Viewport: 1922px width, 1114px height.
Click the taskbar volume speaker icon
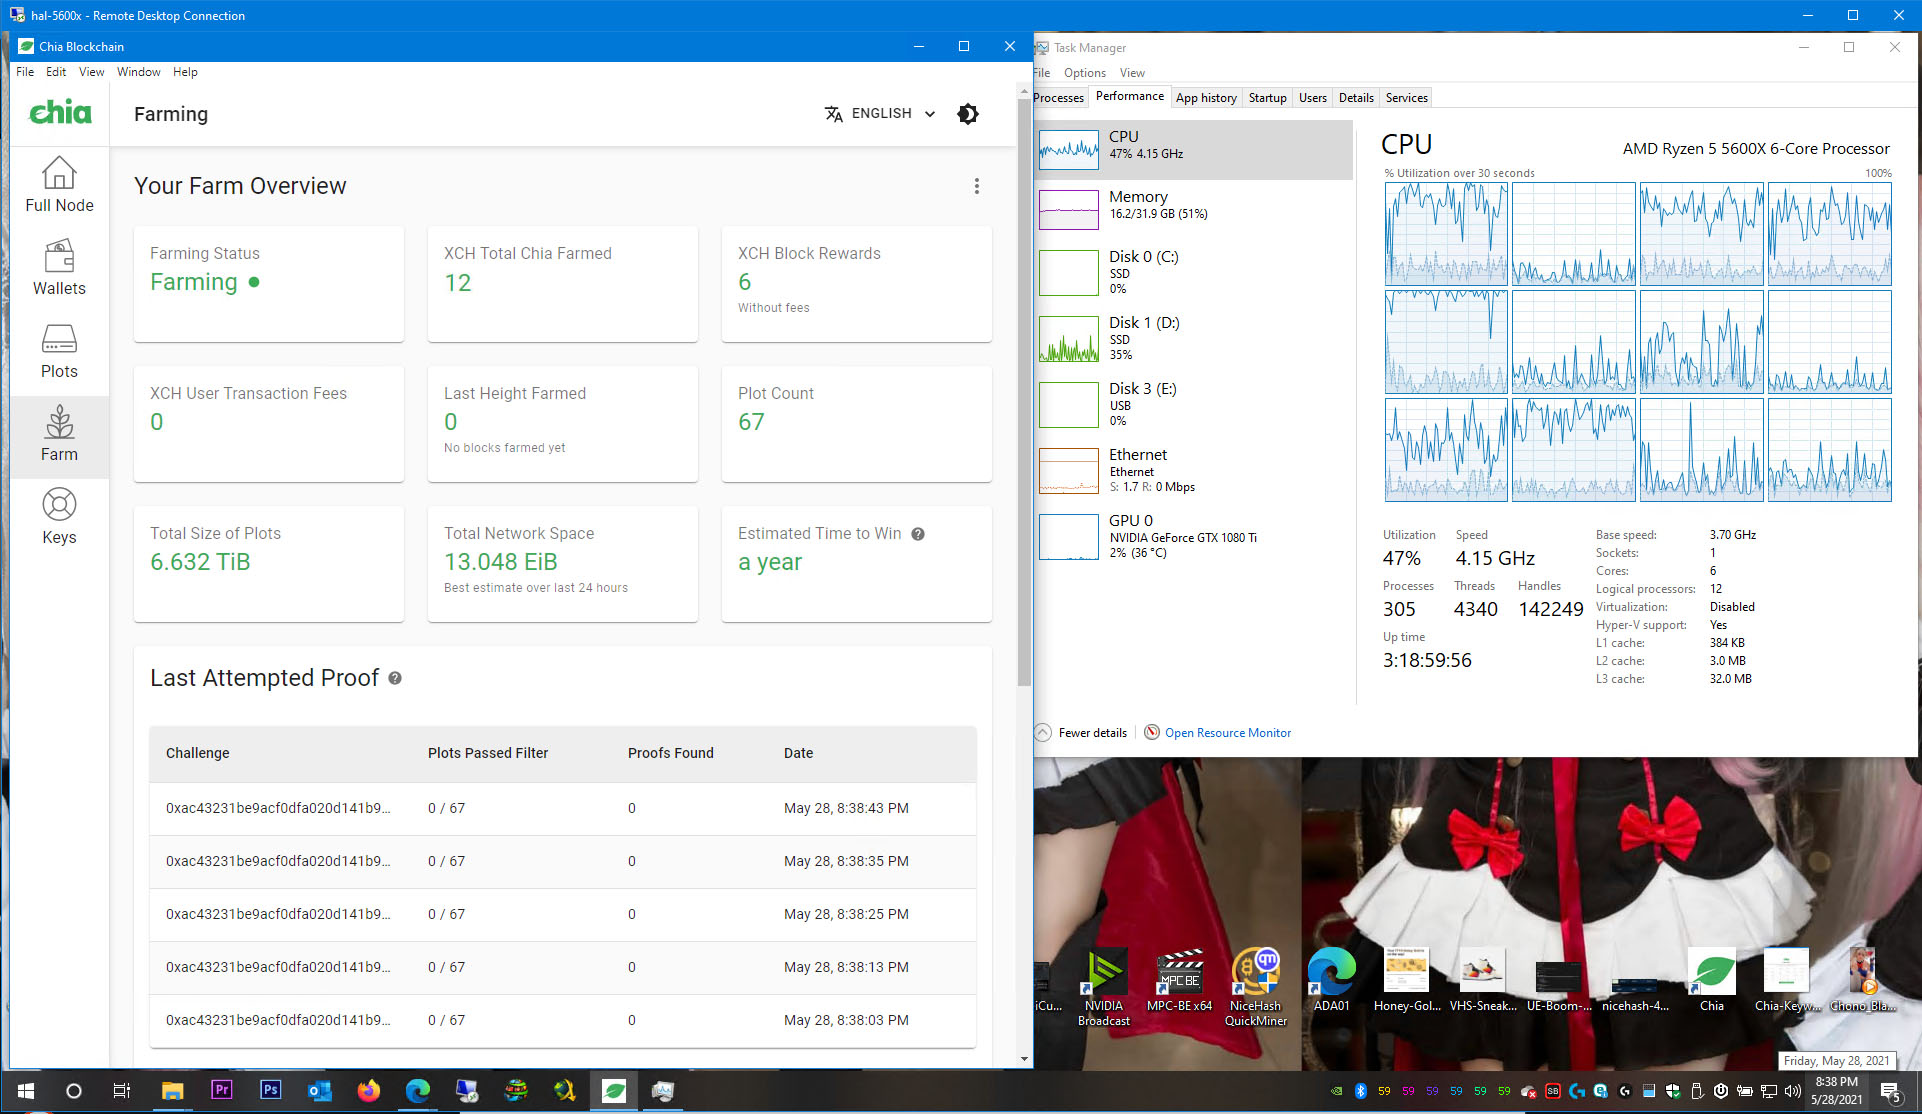click(1792, 1091)
